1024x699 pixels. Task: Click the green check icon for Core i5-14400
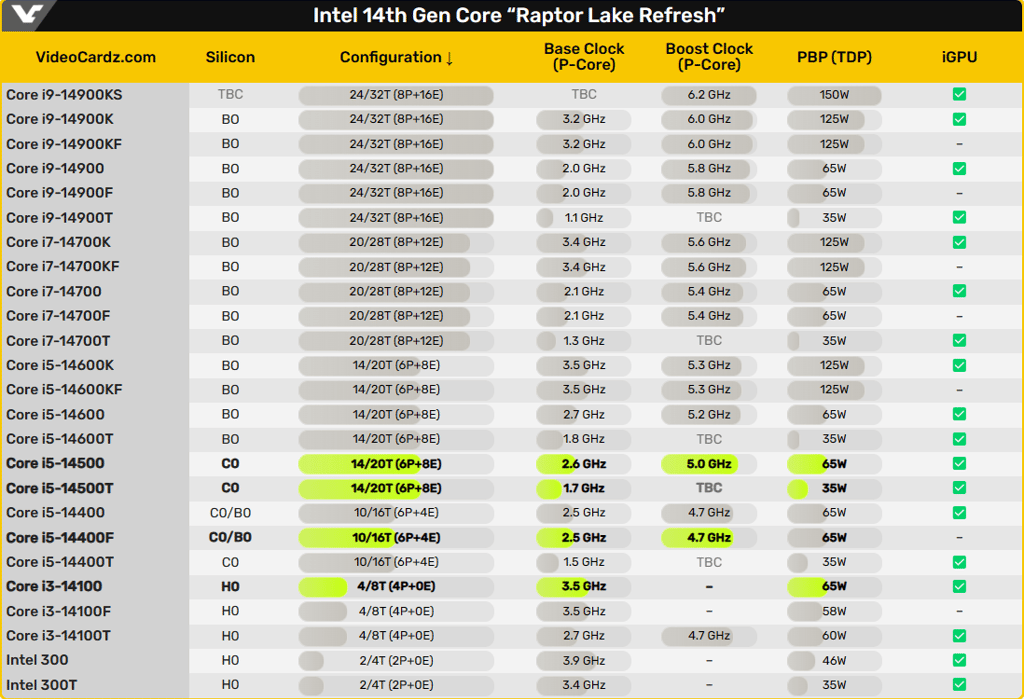pyautogui.click(x=959, y=512)
